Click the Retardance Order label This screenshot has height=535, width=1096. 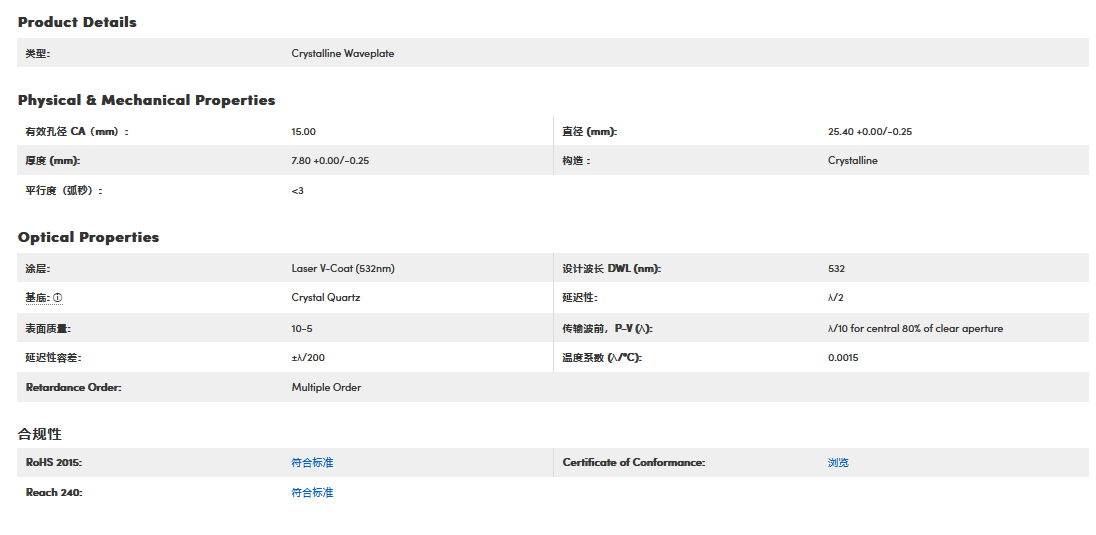click(x=73, y=387)
